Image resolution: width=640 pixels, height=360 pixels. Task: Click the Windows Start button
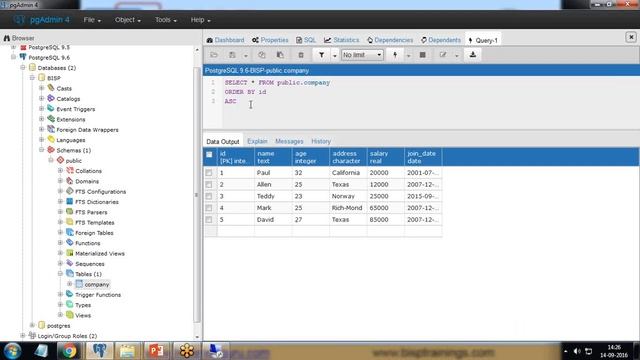click(x=12, y=351)
